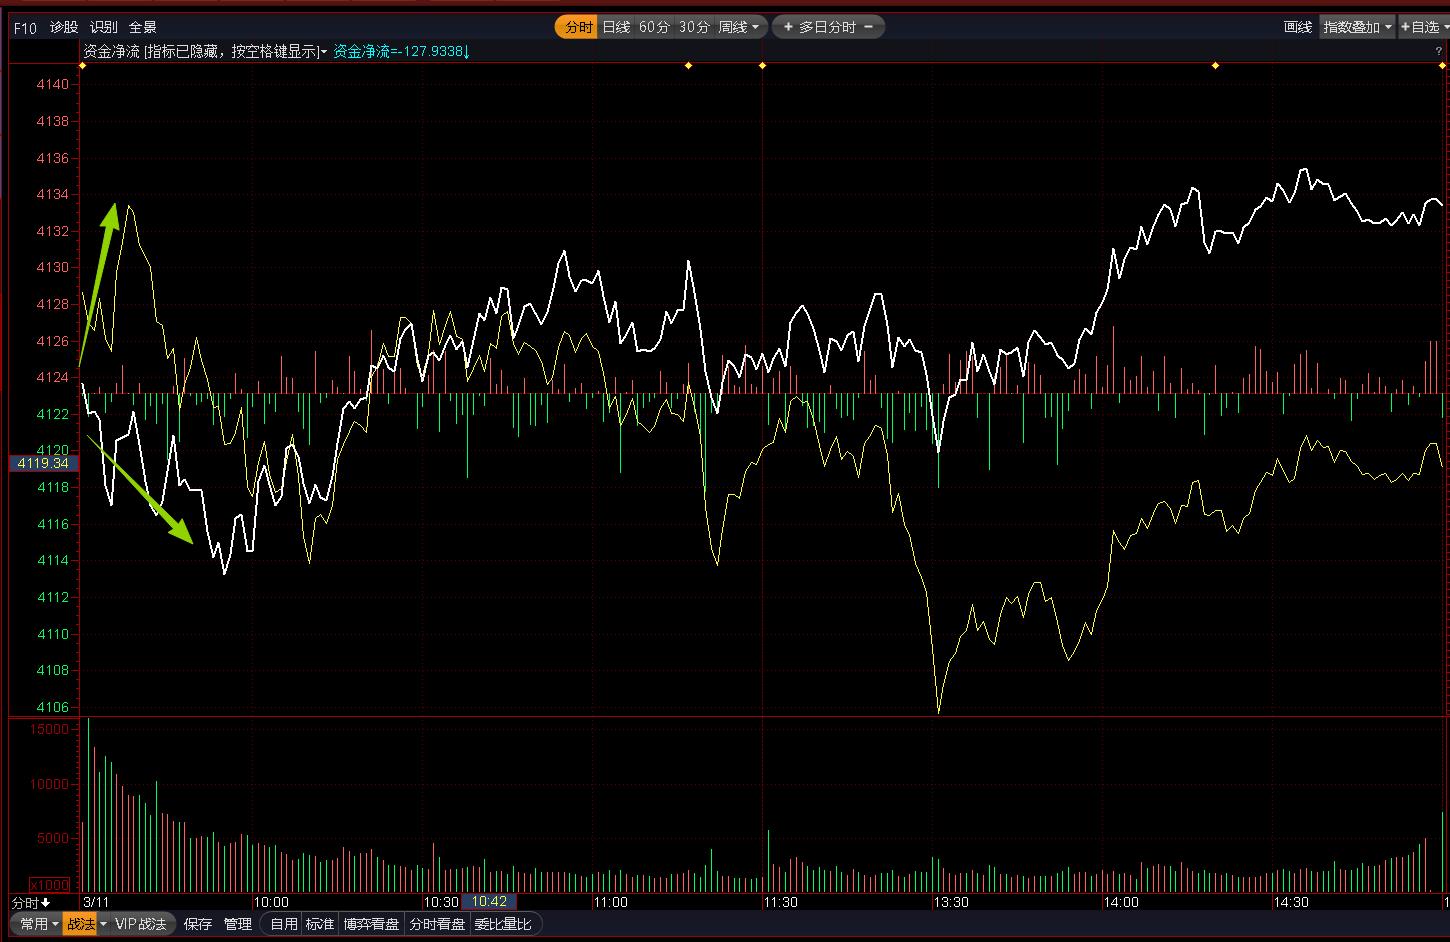This screenshot has width=1450, height=942.
Task: Click the minus icon beside 多日分时
Action: pyautogui.click(x=868, y=27)
